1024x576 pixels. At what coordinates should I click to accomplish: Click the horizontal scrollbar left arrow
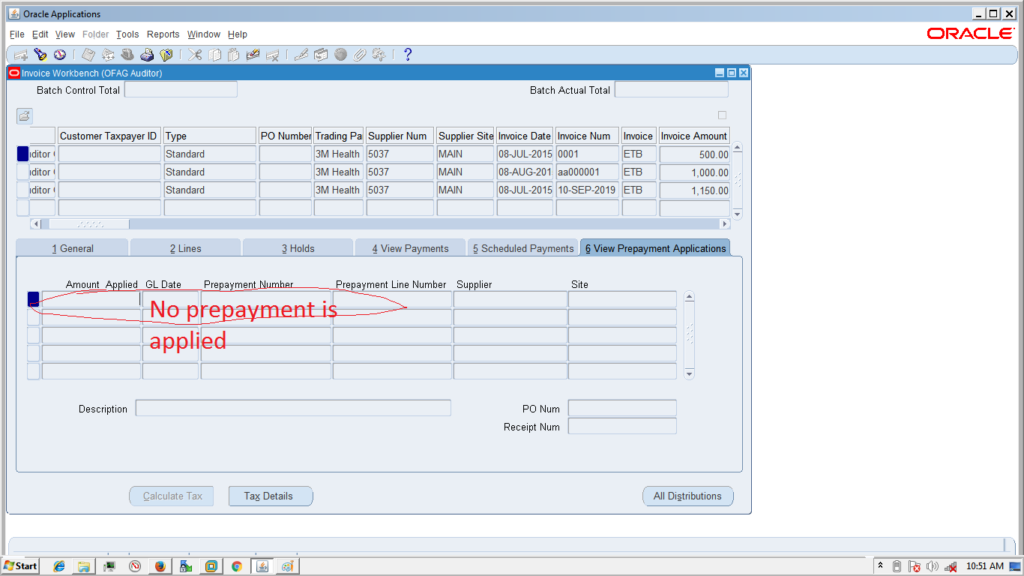point(36,223)
